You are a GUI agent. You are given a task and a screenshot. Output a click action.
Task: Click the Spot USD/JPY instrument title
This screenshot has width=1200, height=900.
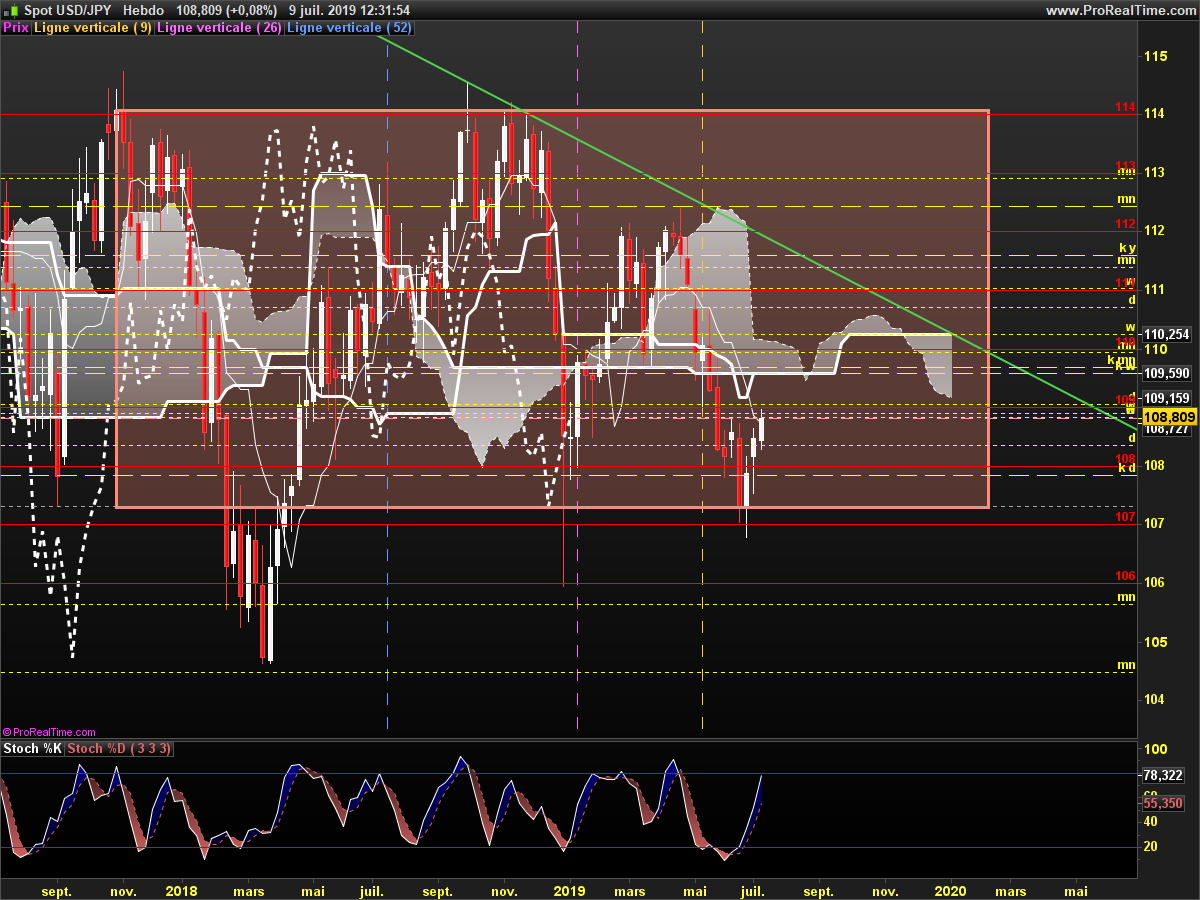67,10
